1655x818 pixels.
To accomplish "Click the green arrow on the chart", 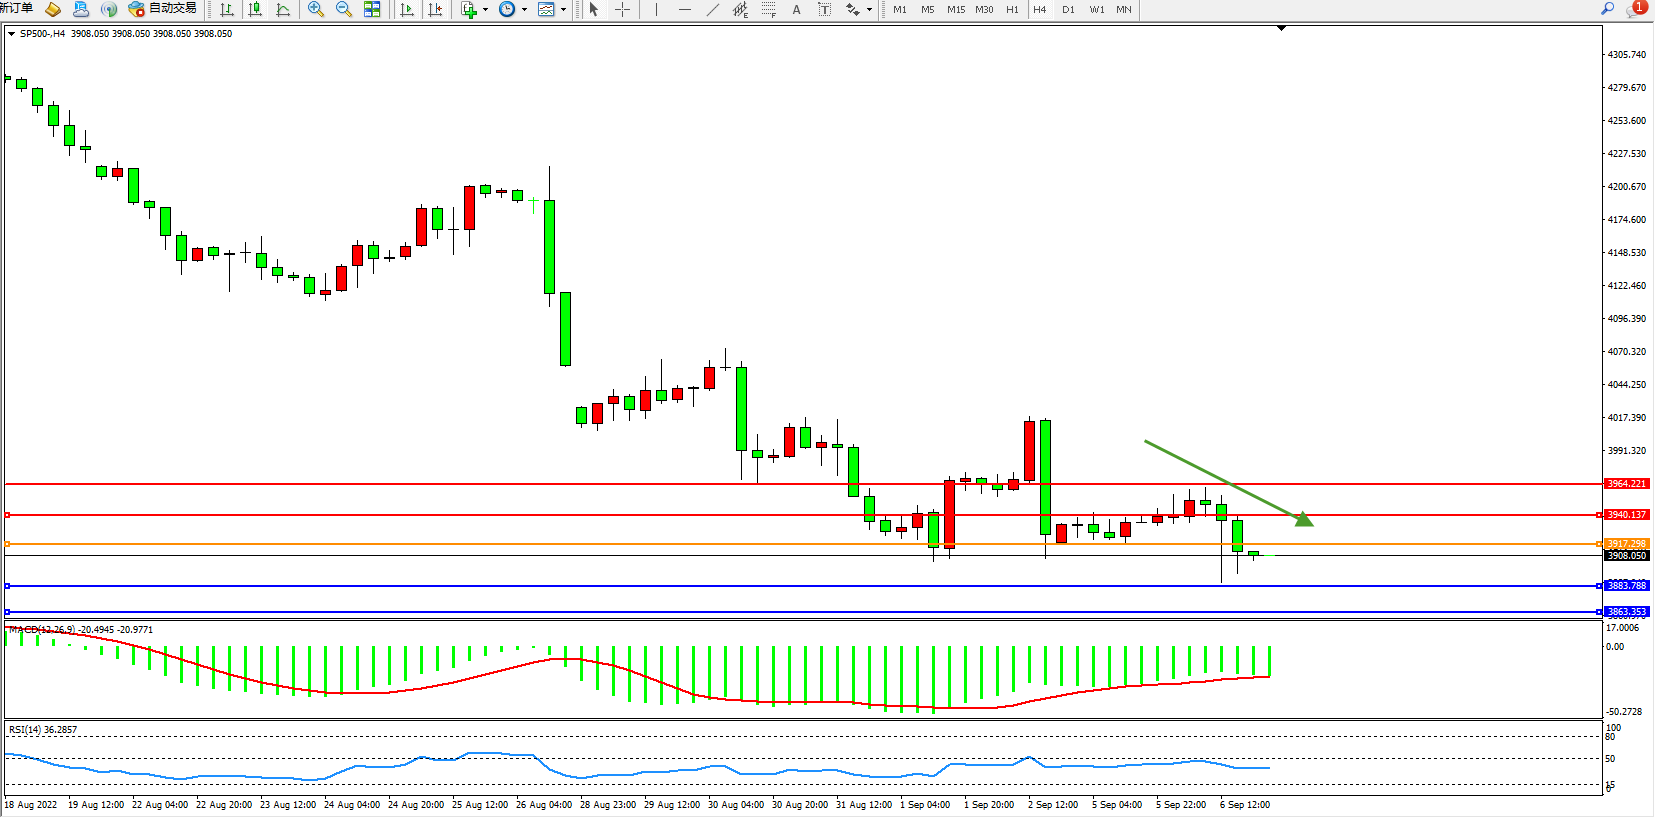I will pos(1302,518).
